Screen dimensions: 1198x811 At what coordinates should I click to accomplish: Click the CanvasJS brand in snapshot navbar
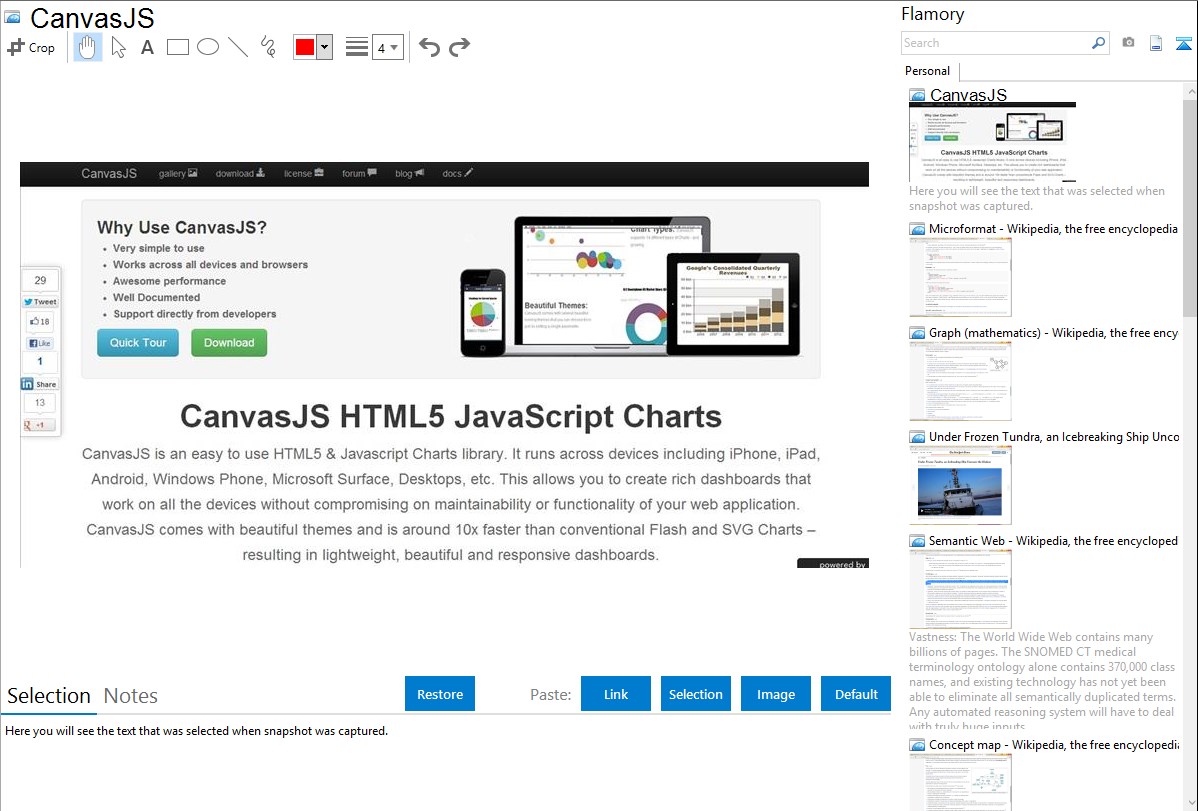(109, 174)
